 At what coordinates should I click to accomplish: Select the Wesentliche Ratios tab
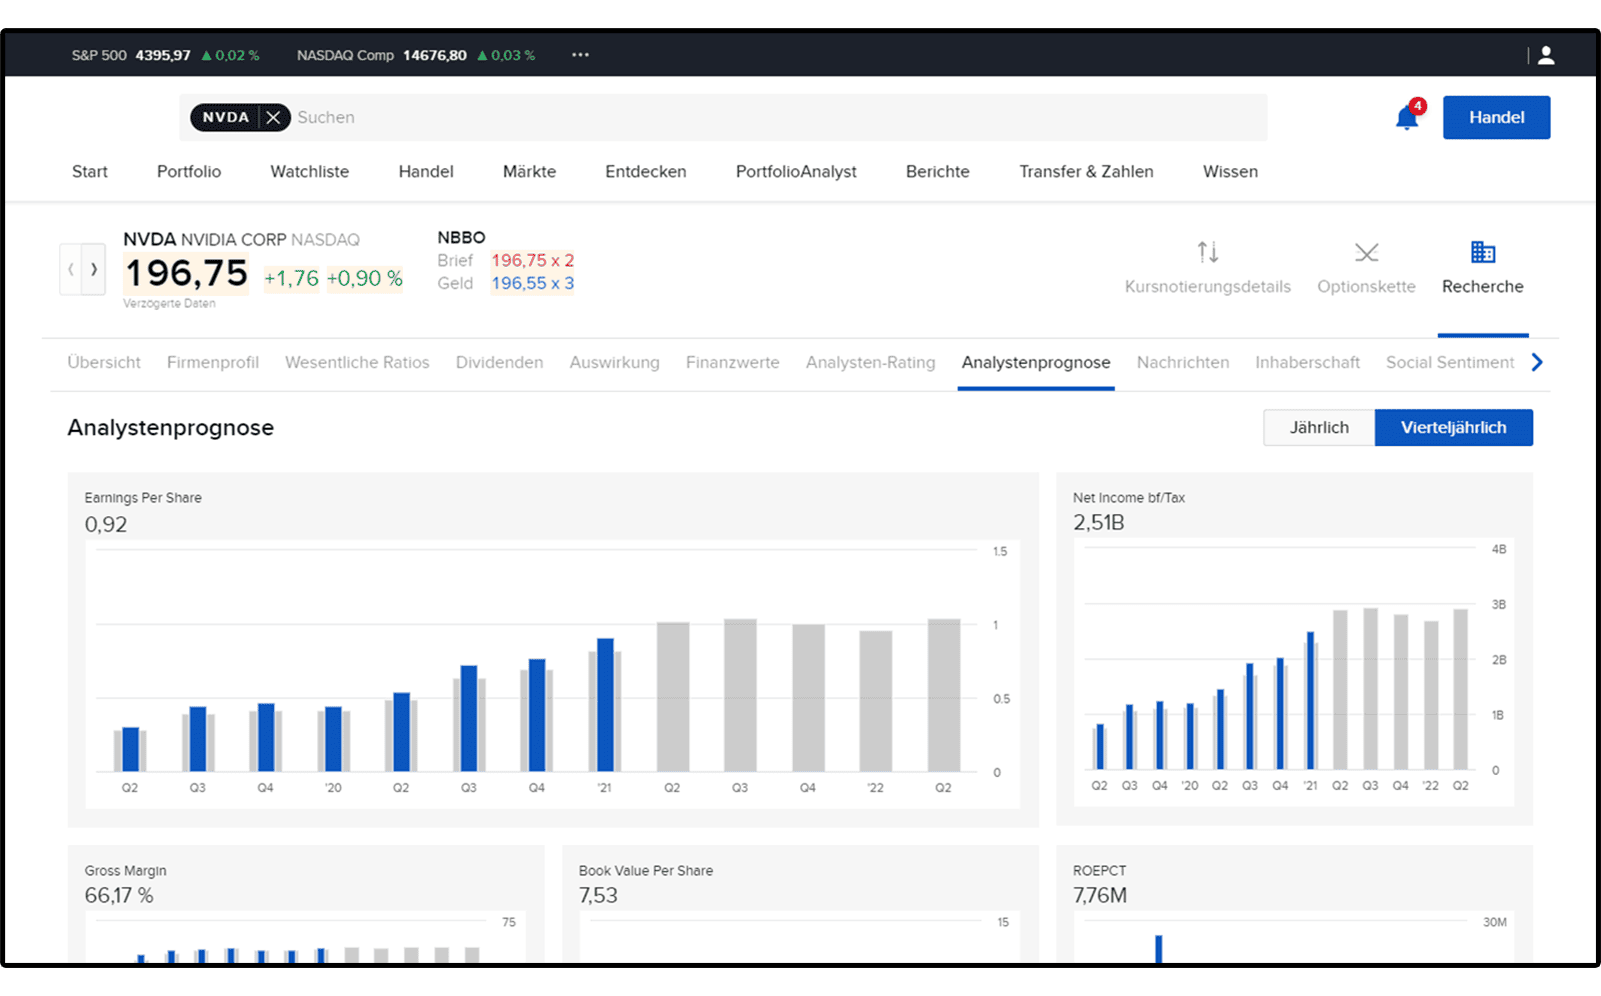[357, 362]
